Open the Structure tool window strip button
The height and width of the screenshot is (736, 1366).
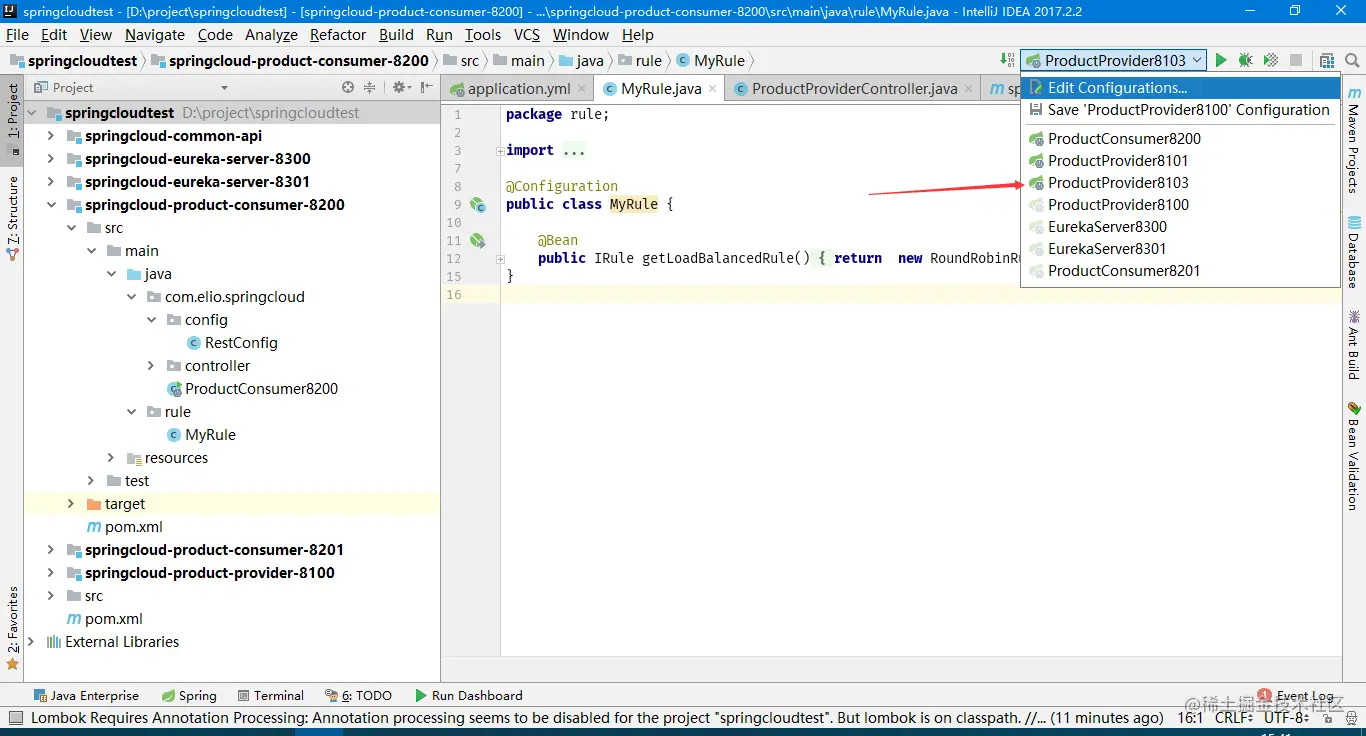point(13,218)
